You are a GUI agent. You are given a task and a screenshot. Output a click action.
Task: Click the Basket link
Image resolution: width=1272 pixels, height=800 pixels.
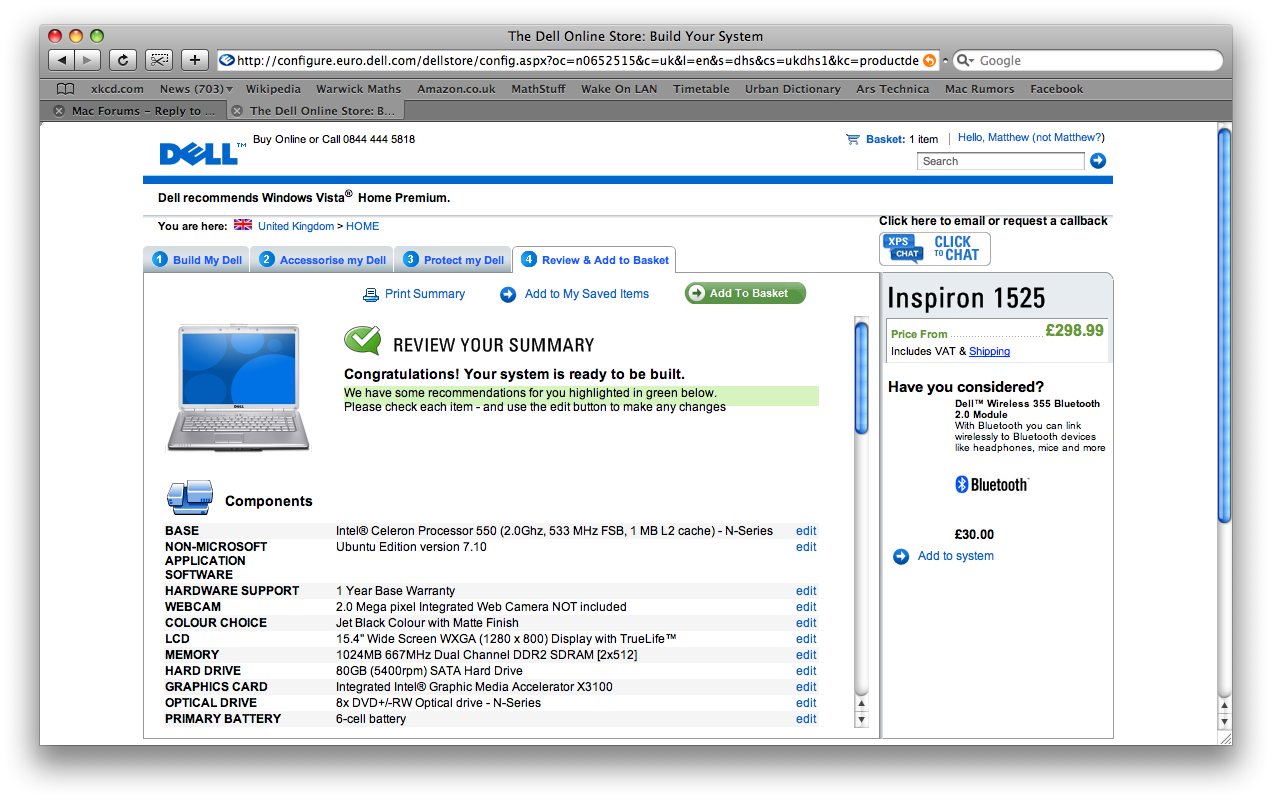[x=885, y=139]
